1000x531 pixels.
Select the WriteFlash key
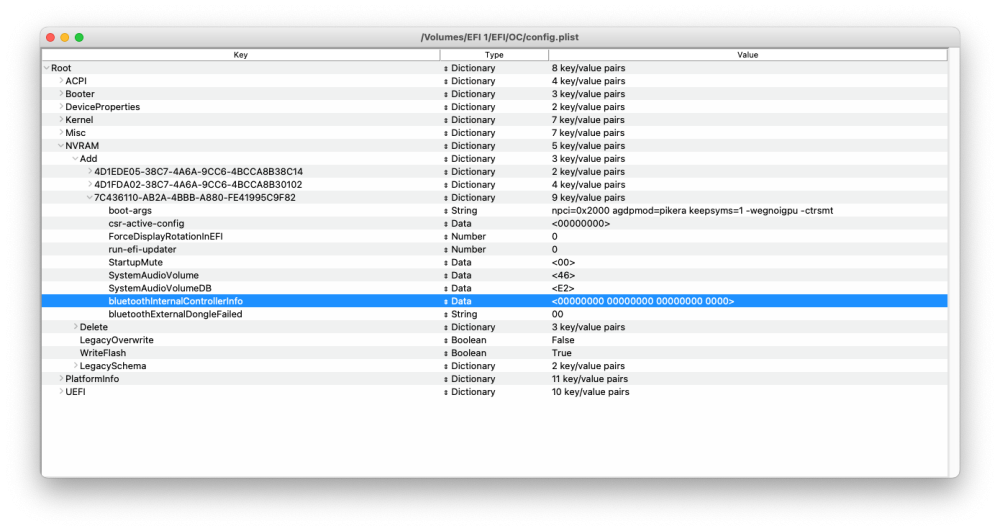click(x=103, y=353)
